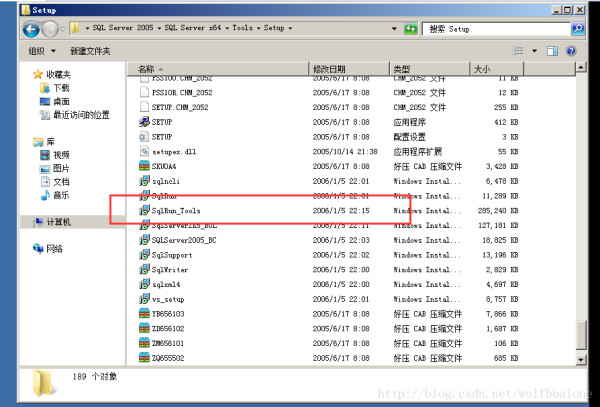Viewport: 600px width, 407px height.
Task: Select the sqlxml4 installer icon
Action: pos(144,284)
